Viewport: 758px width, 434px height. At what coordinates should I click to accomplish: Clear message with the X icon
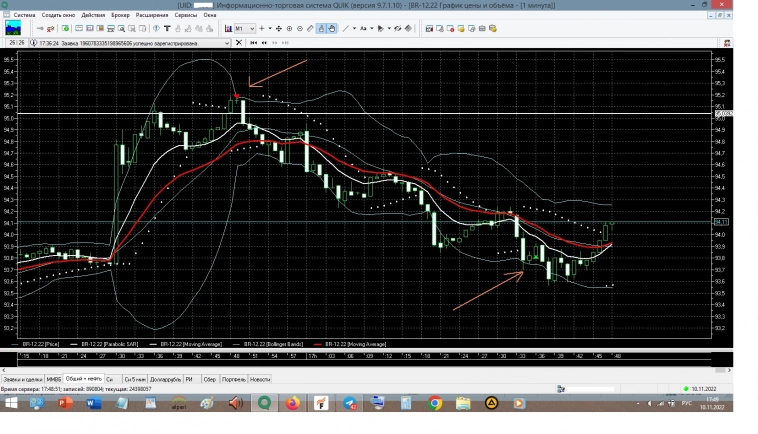click(x=238, y=43)
